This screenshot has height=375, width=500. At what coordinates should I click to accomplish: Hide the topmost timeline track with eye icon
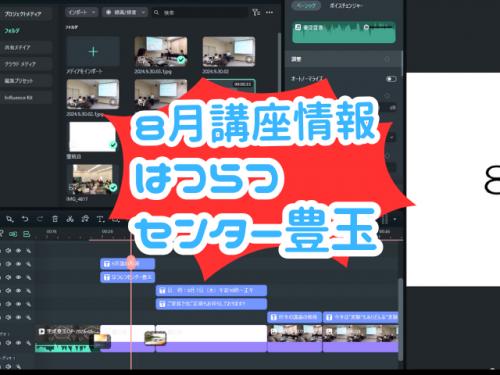[x=18, y=250]
